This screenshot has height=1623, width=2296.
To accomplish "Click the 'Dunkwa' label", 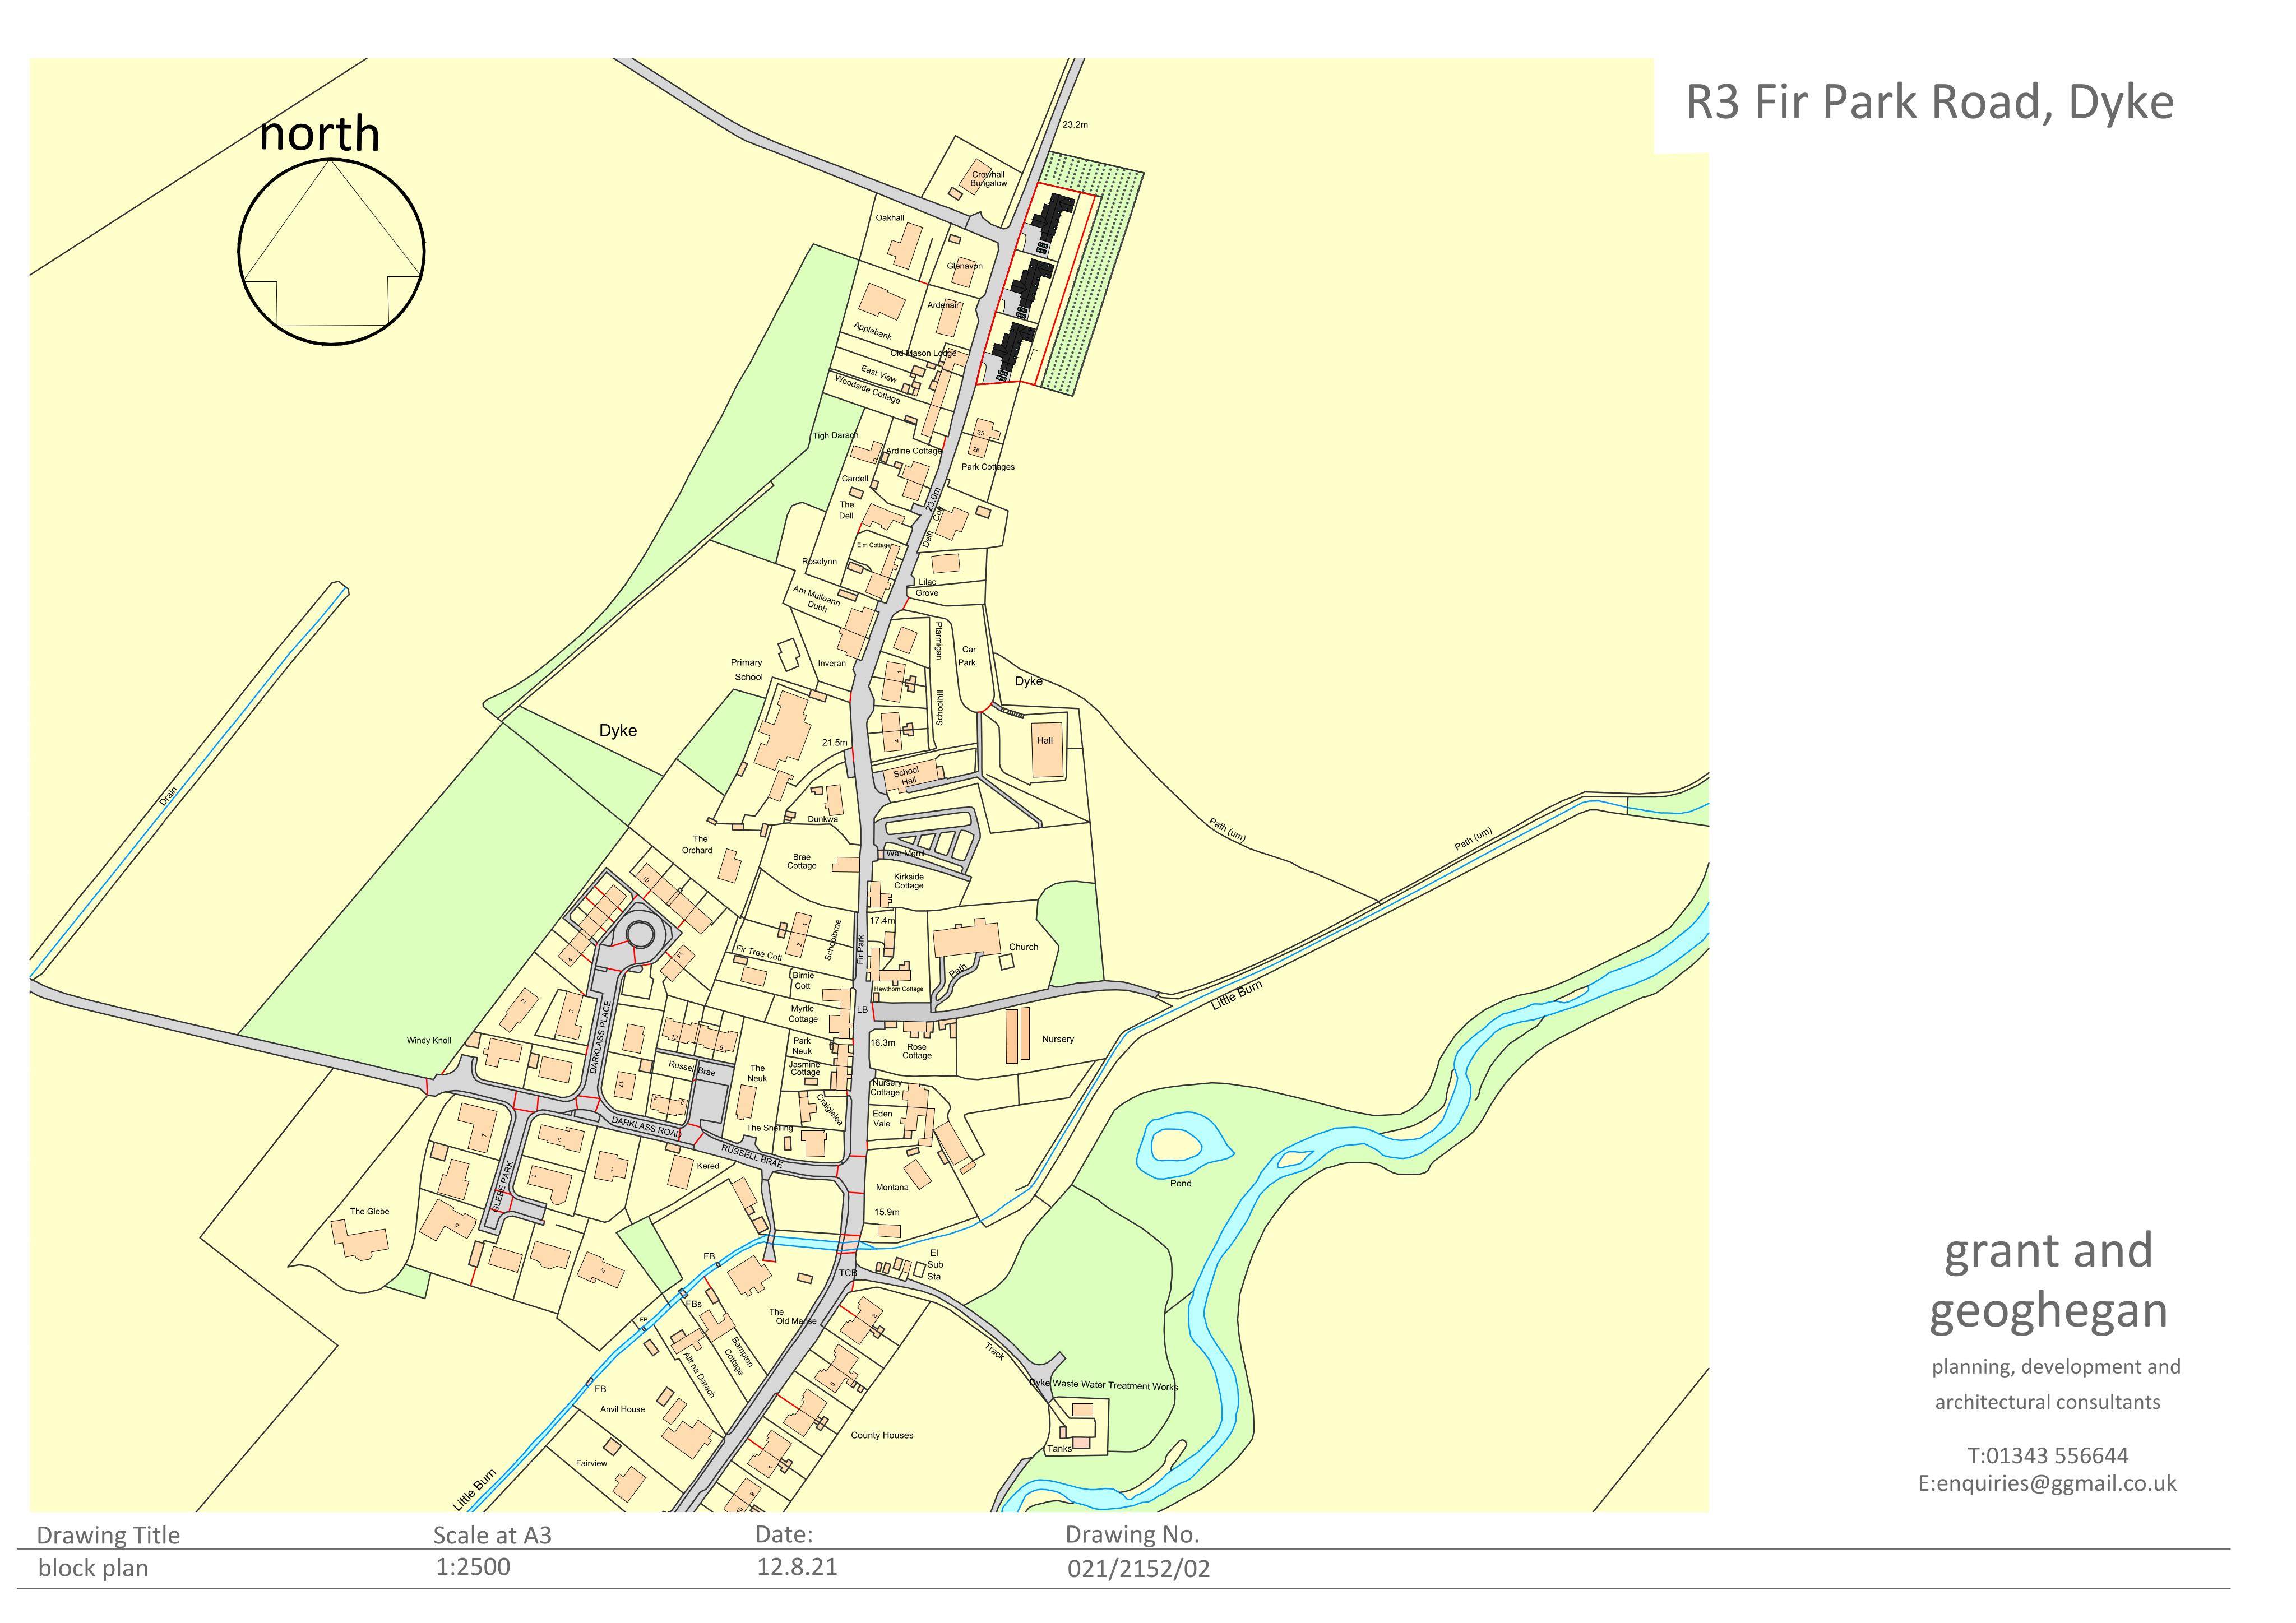I will (823, 819).
